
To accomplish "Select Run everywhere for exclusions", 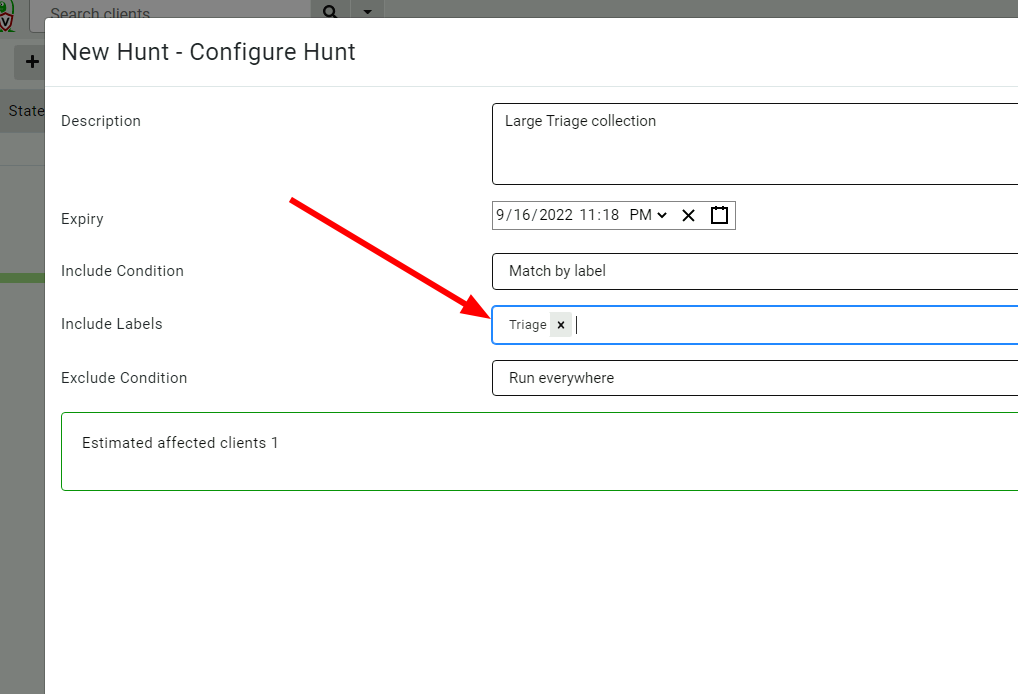I will (750, 378).
